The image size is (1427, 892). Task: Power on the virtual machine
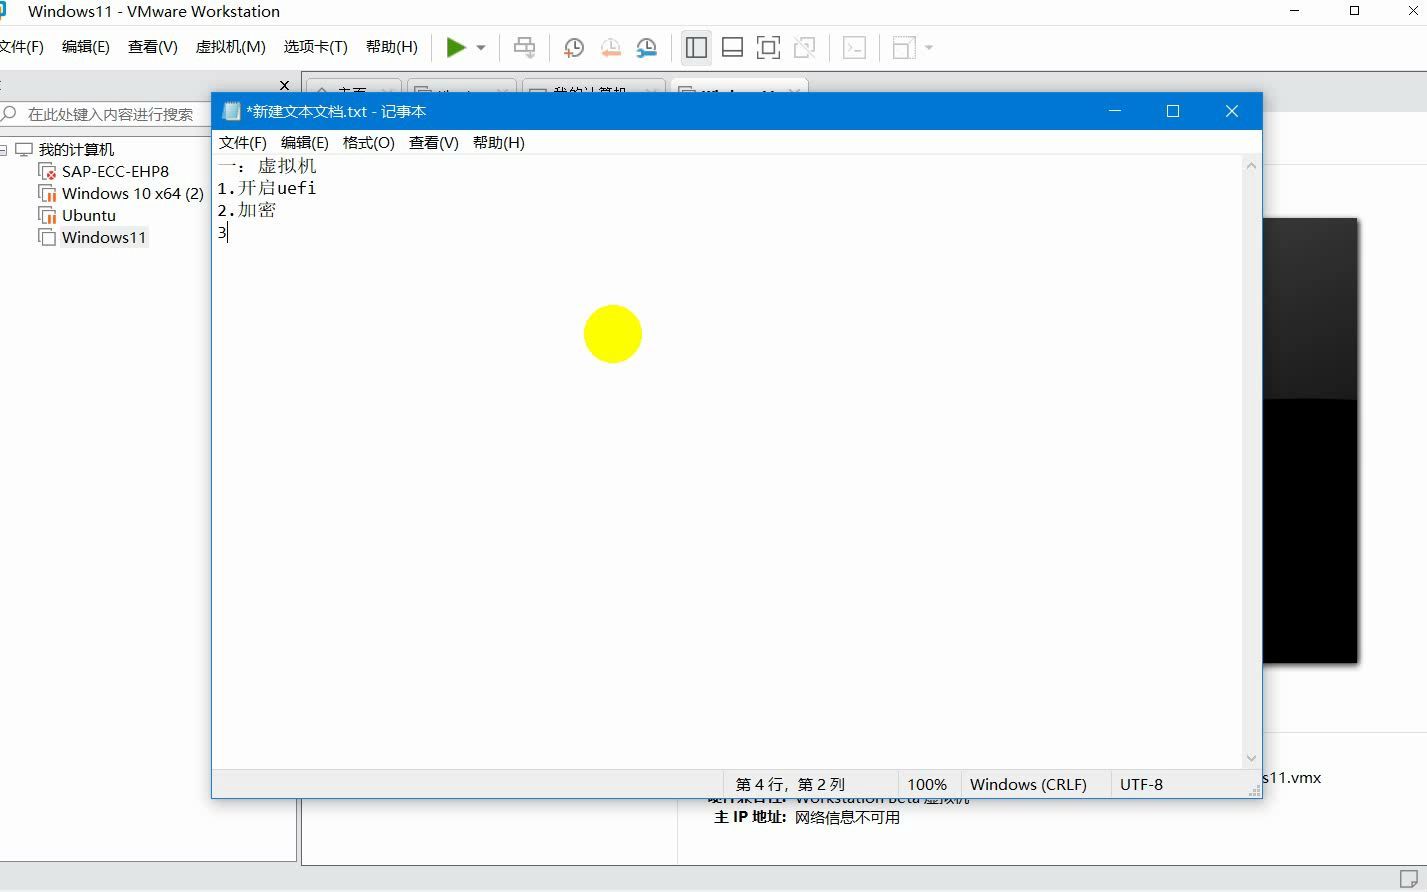tap(455, 47)
